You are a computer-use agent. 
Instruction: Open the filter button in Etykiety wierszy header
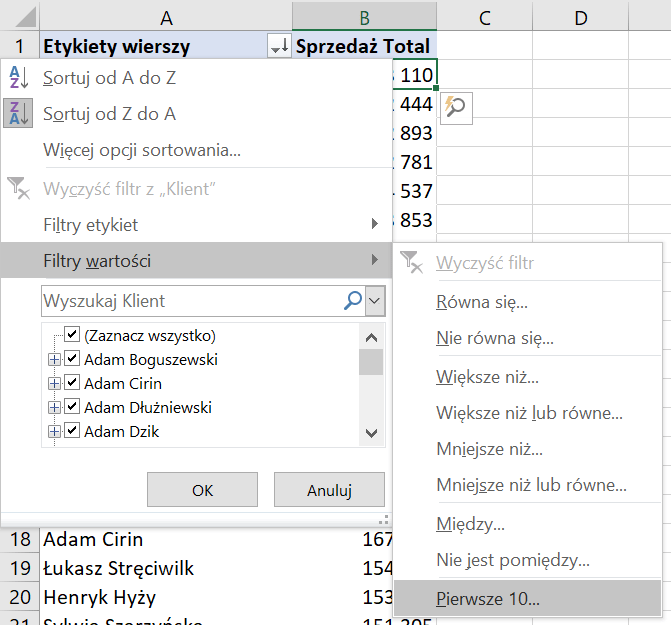point(279,47)
